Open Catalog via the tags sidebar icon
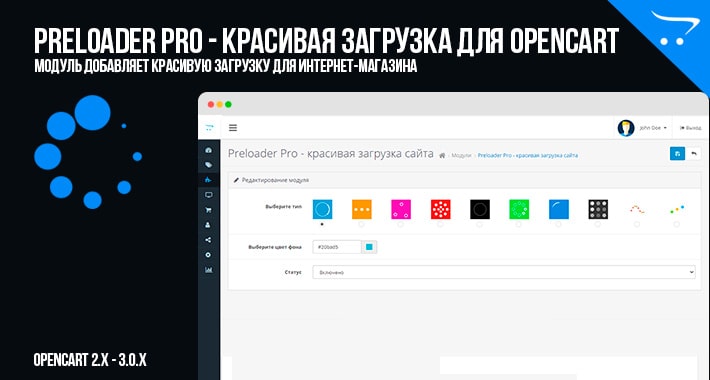Viewport: 710px width, 380px height. [208, 165]
